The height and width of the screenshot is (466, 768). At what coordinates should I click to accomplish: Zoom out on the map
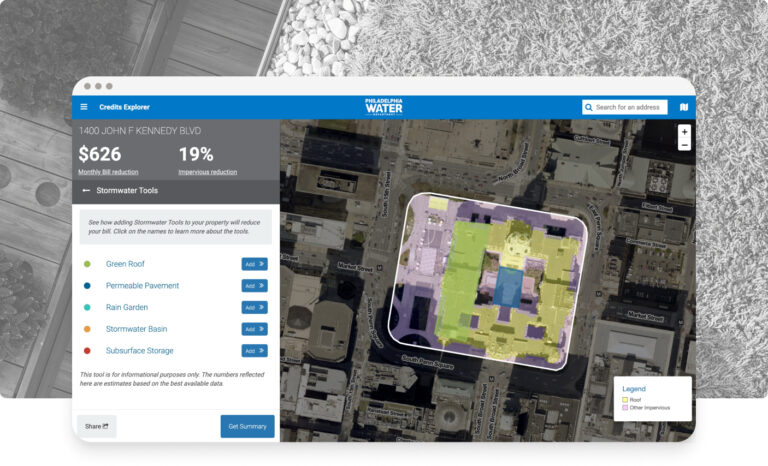pyautogui.click(x=684, y=145)
